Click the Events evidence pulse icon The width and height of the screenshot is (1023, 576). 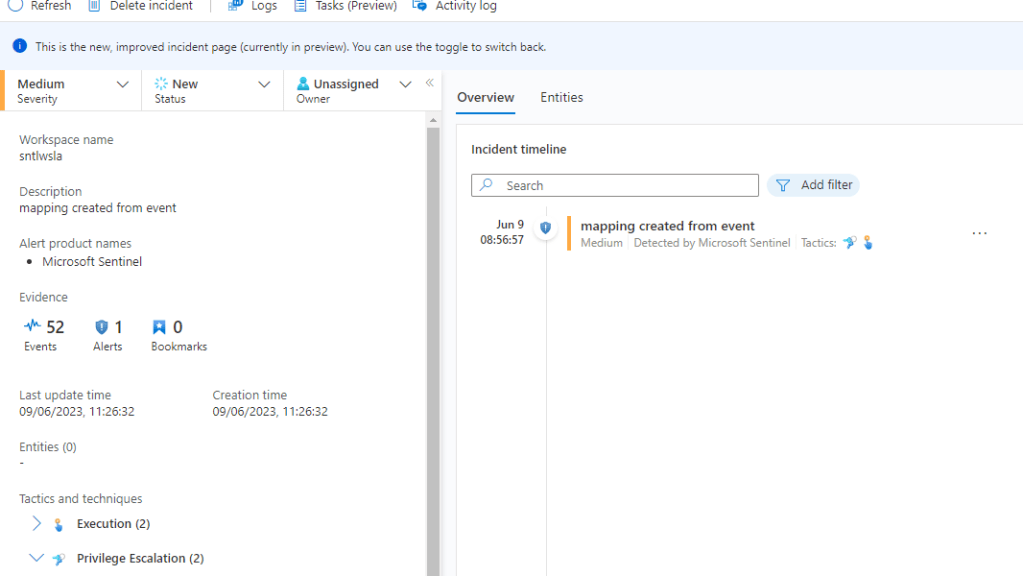click(33, 326)
